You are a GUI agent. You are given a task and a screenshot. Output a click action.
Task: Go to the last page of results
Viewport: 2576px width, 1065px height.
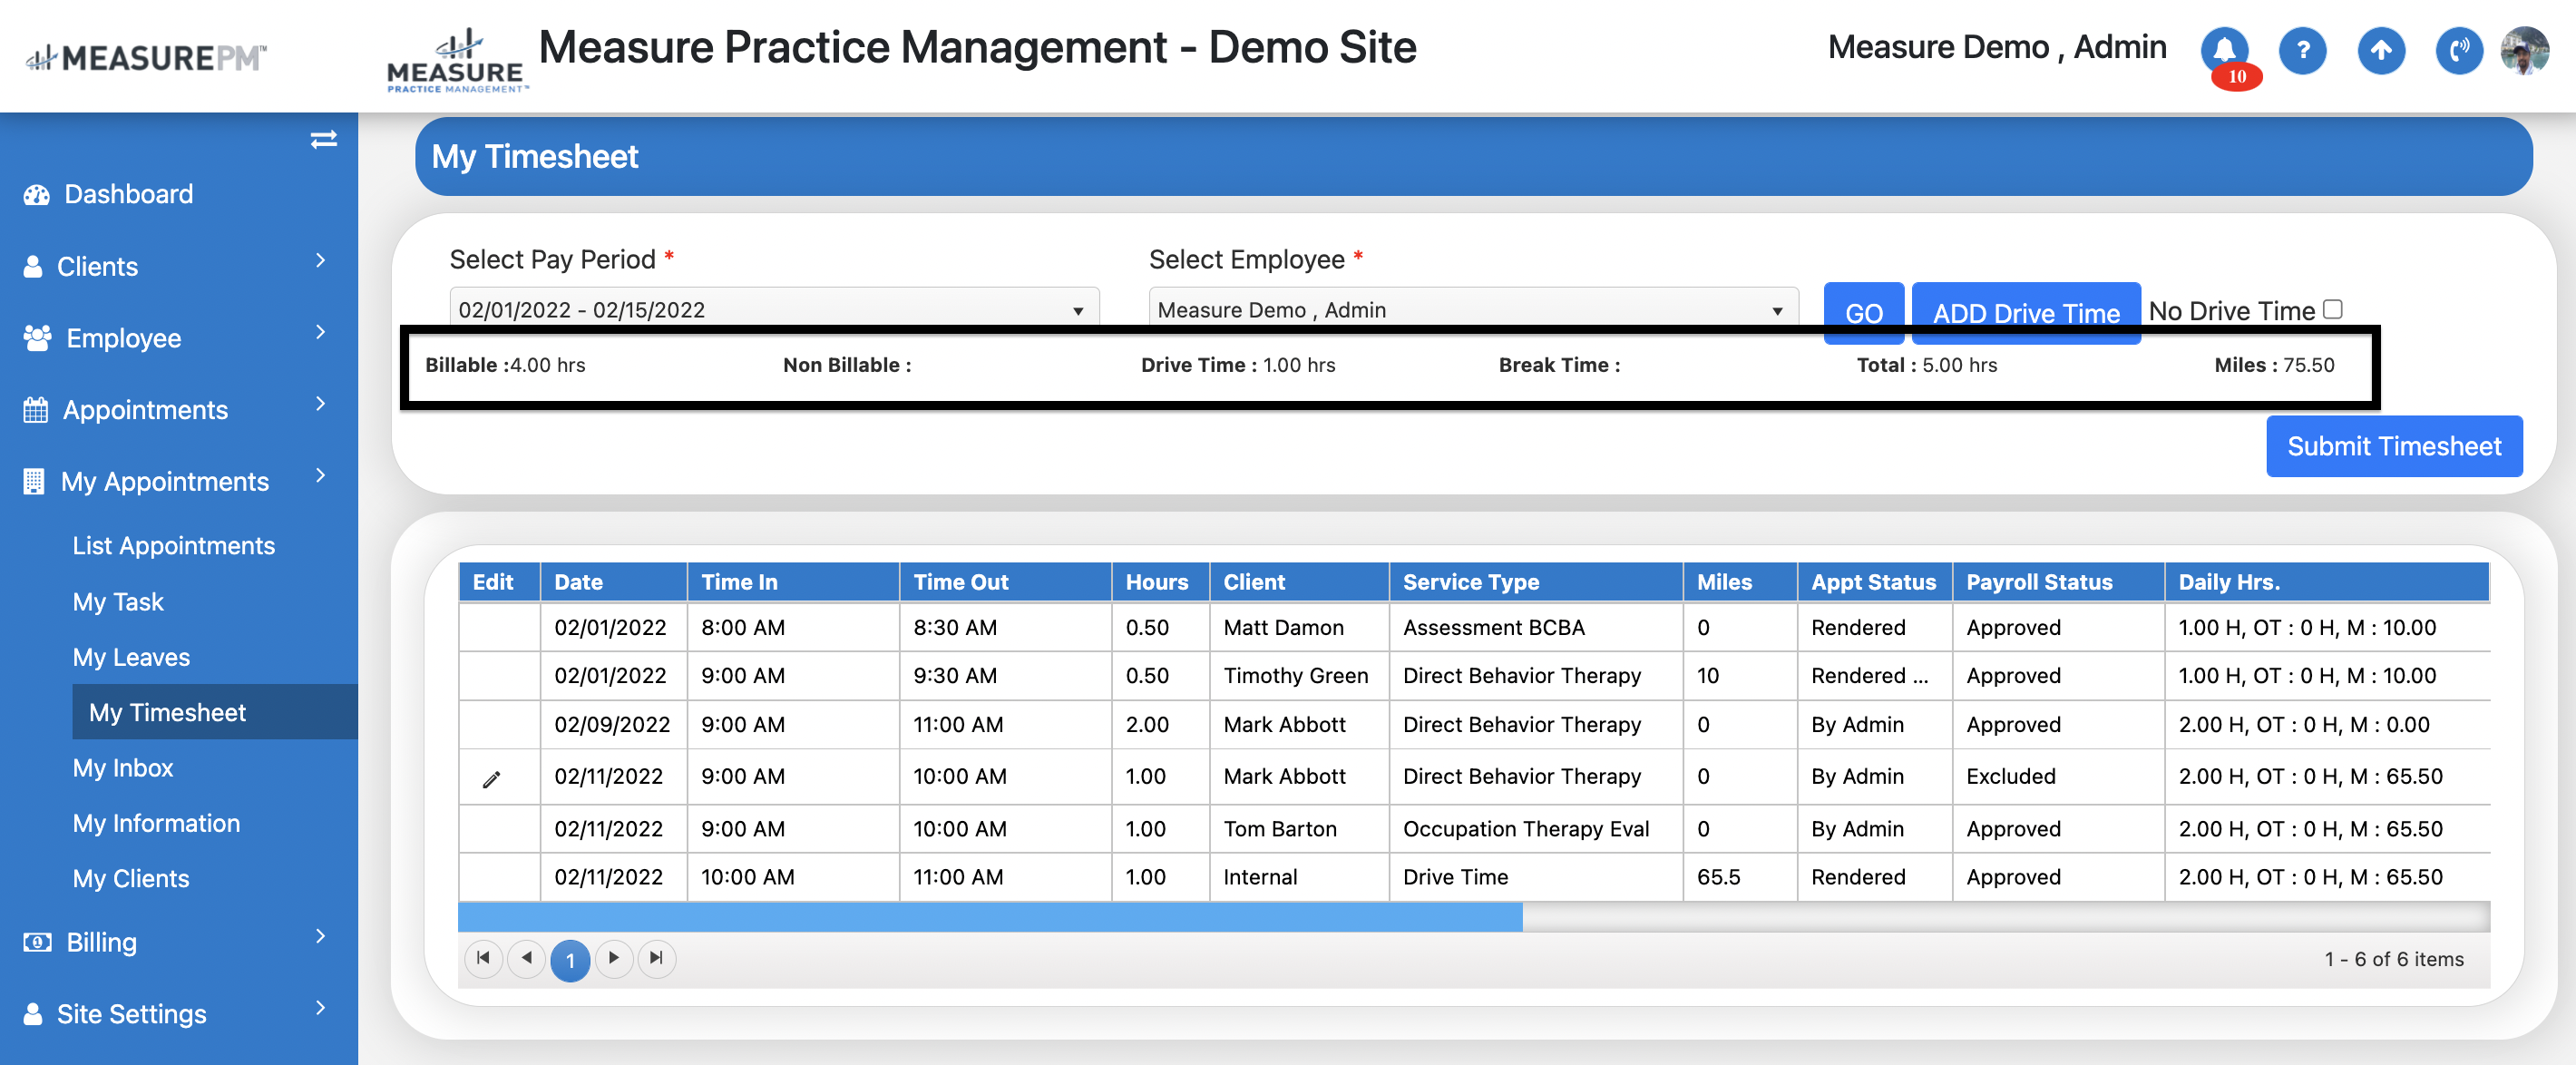tap(656, 958)
